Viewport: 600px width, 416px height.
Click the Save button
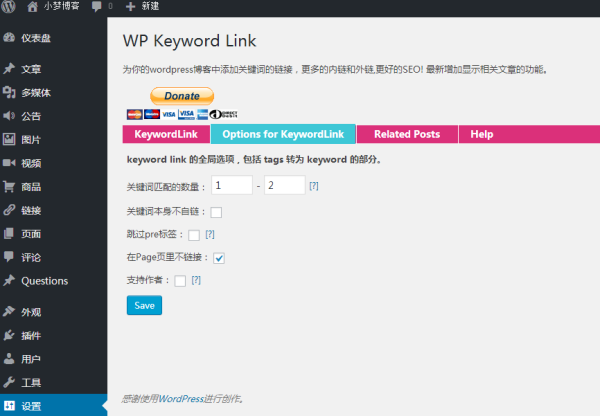144,305
